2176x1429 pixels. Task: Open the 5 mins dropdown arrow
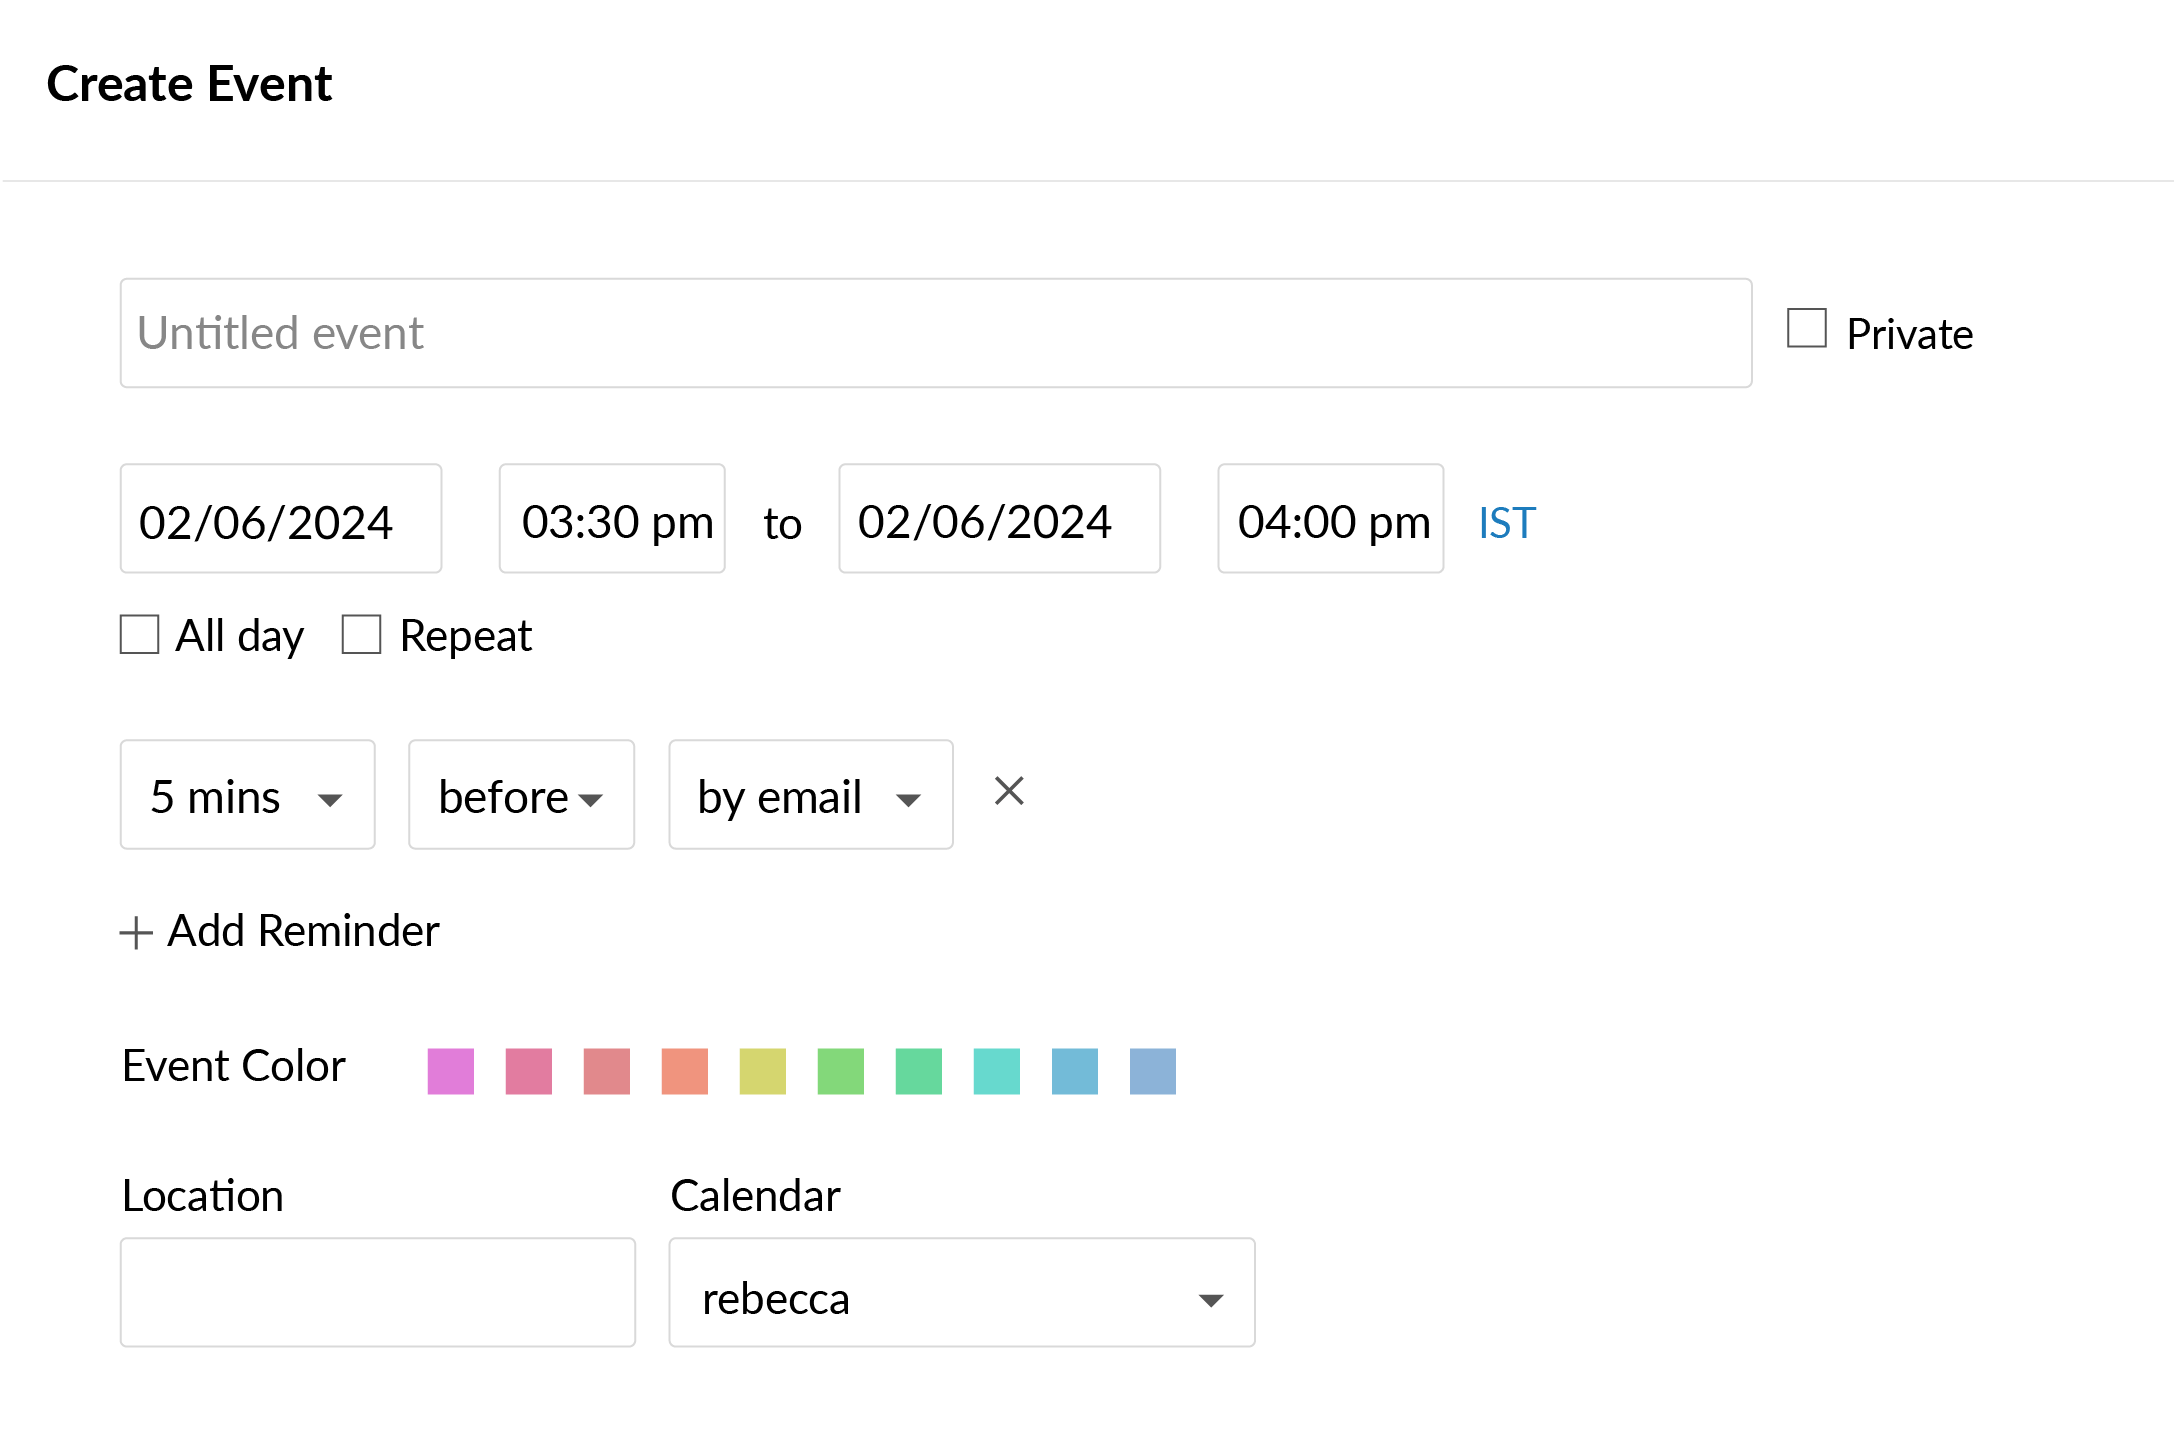tap(330, 797)
